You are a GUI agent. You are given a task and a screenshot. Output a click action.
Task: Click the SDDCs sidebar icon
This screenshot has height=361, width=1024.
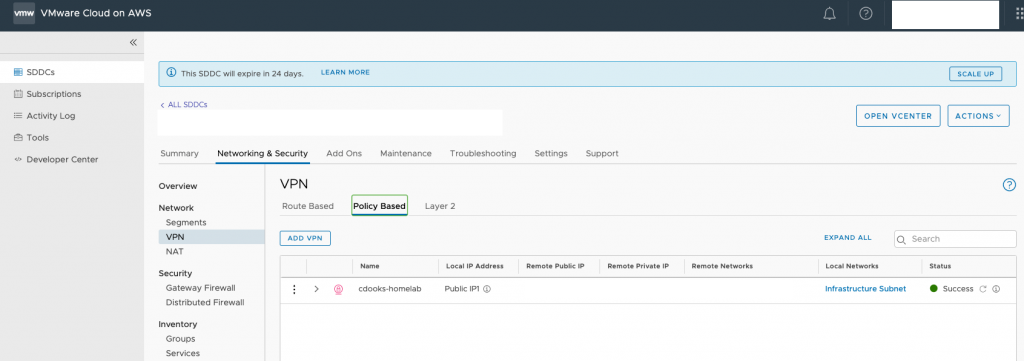pos(18,72)
